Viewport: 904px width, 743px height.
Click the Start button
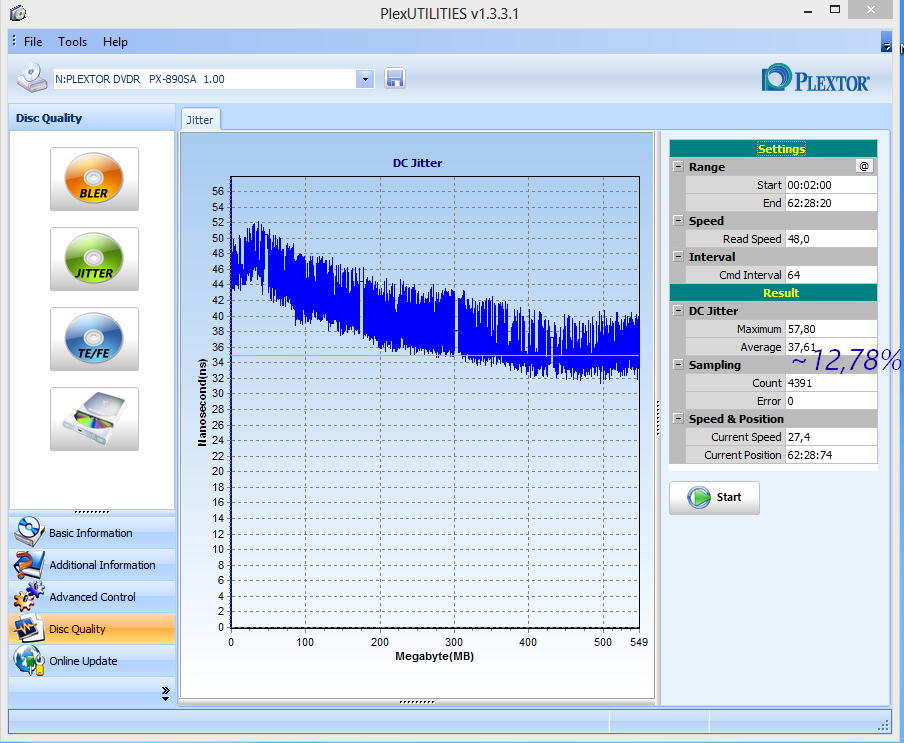(714, 497)
